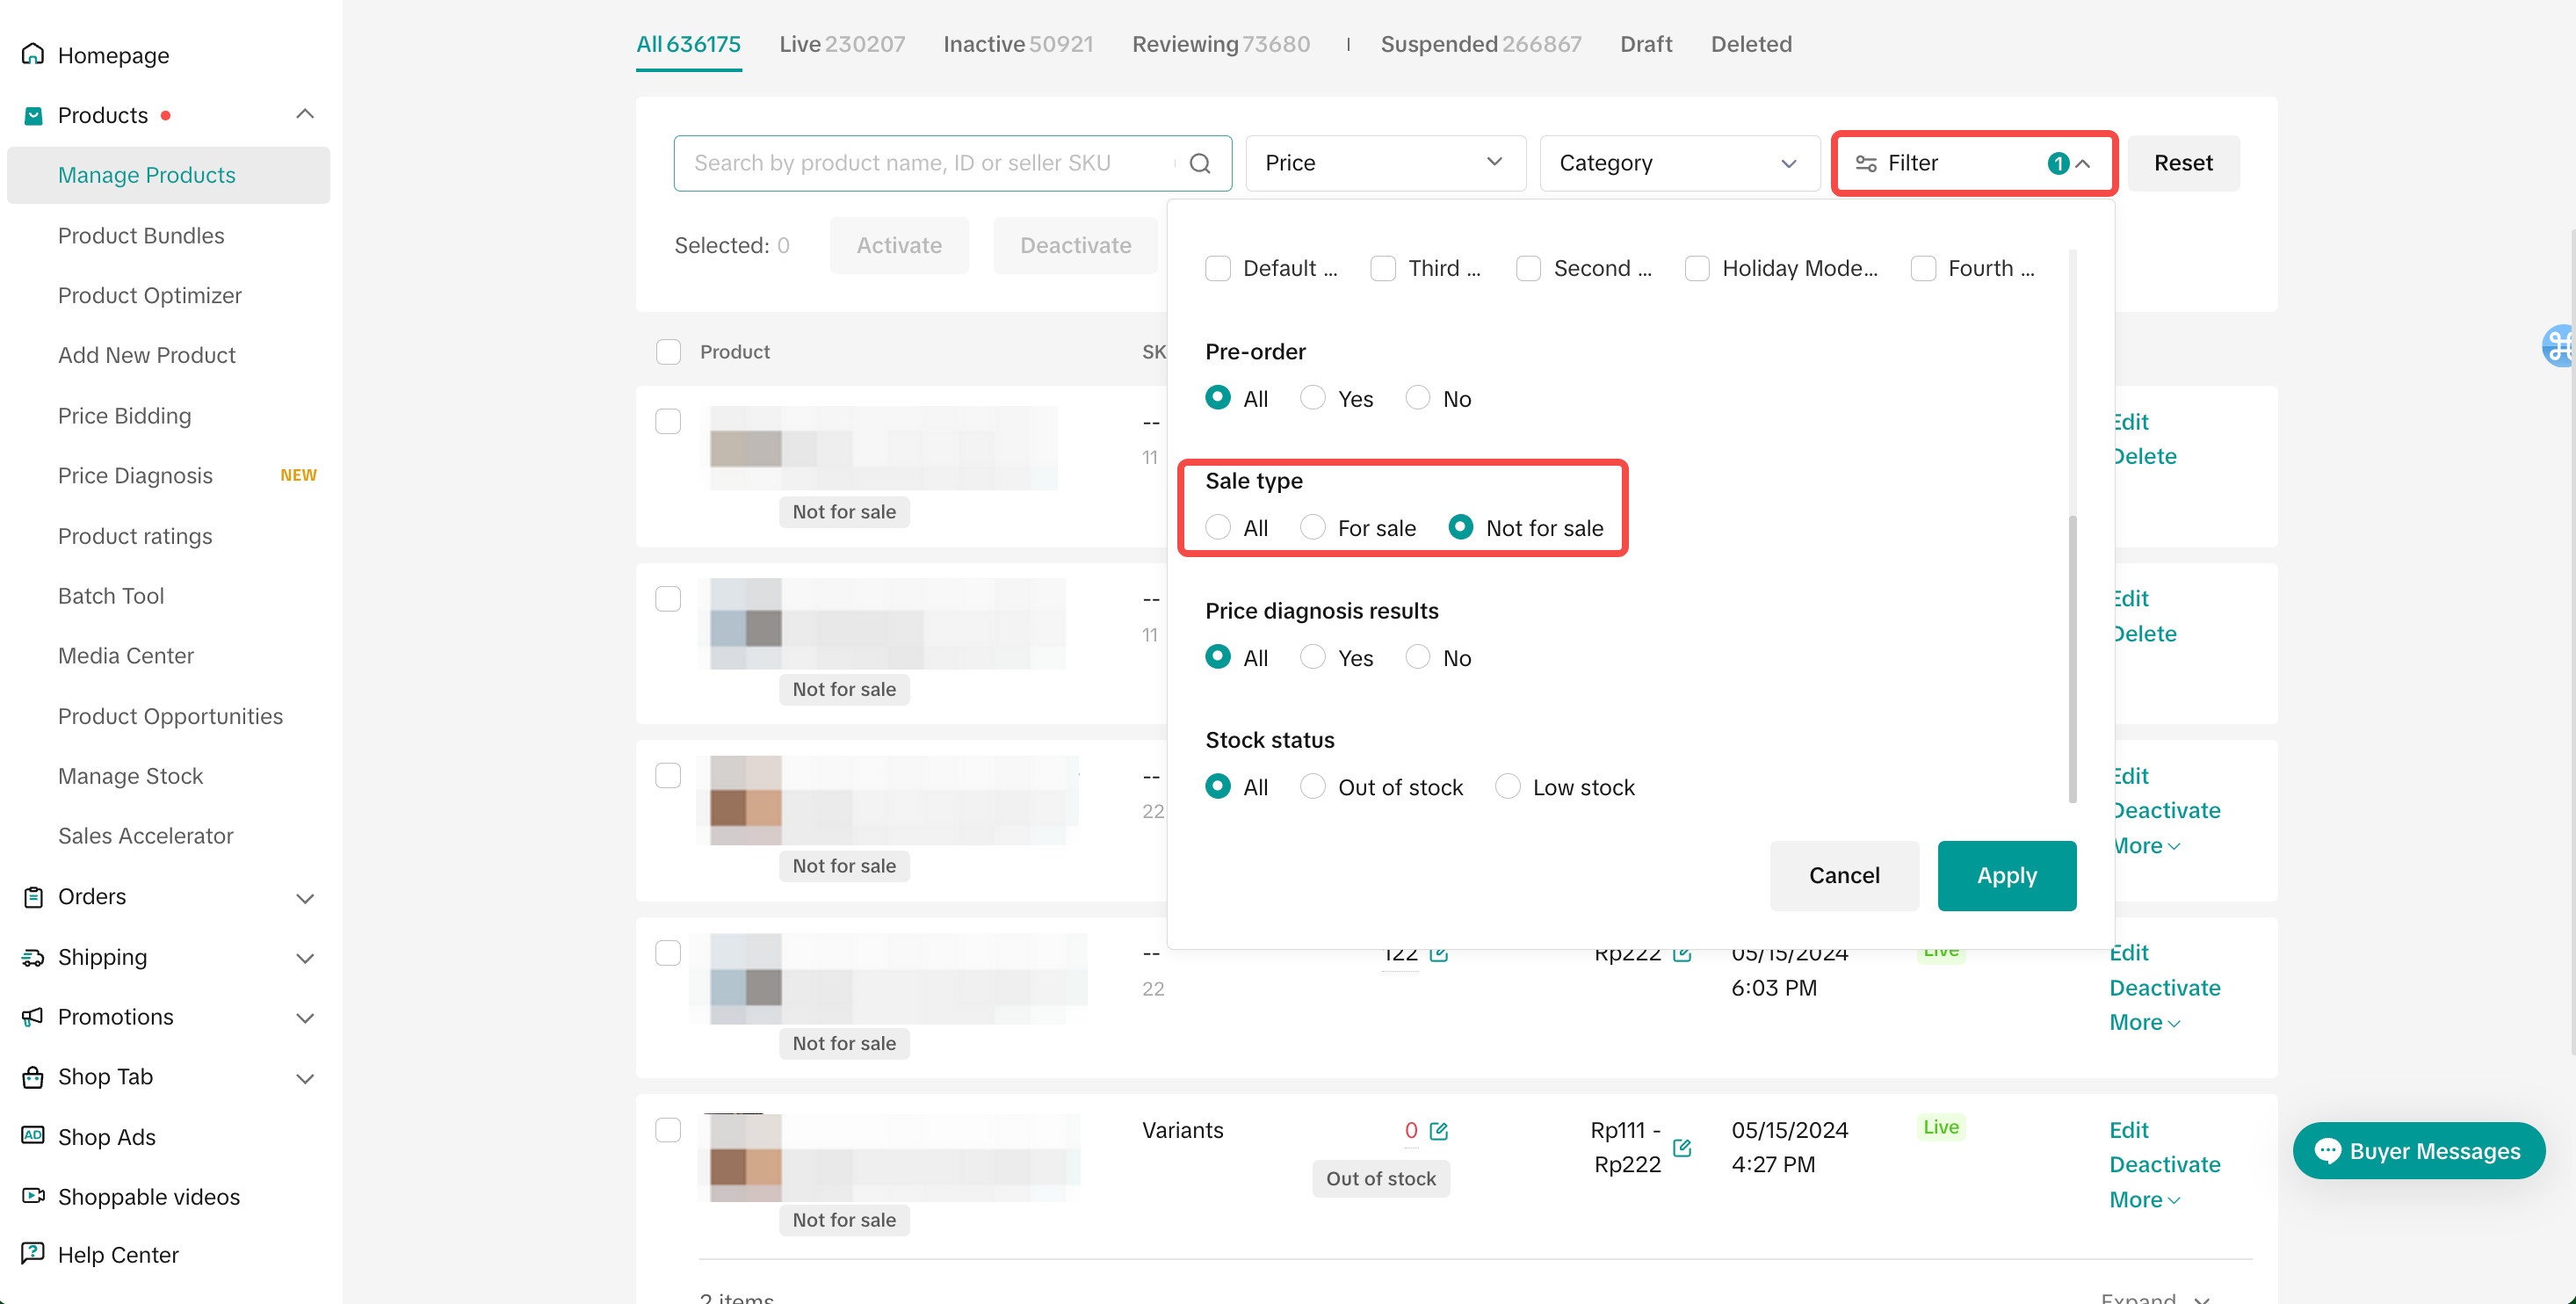Switch to the Suspended tab
The height and width of the screenshot is (1304, 2576).
1480,44
